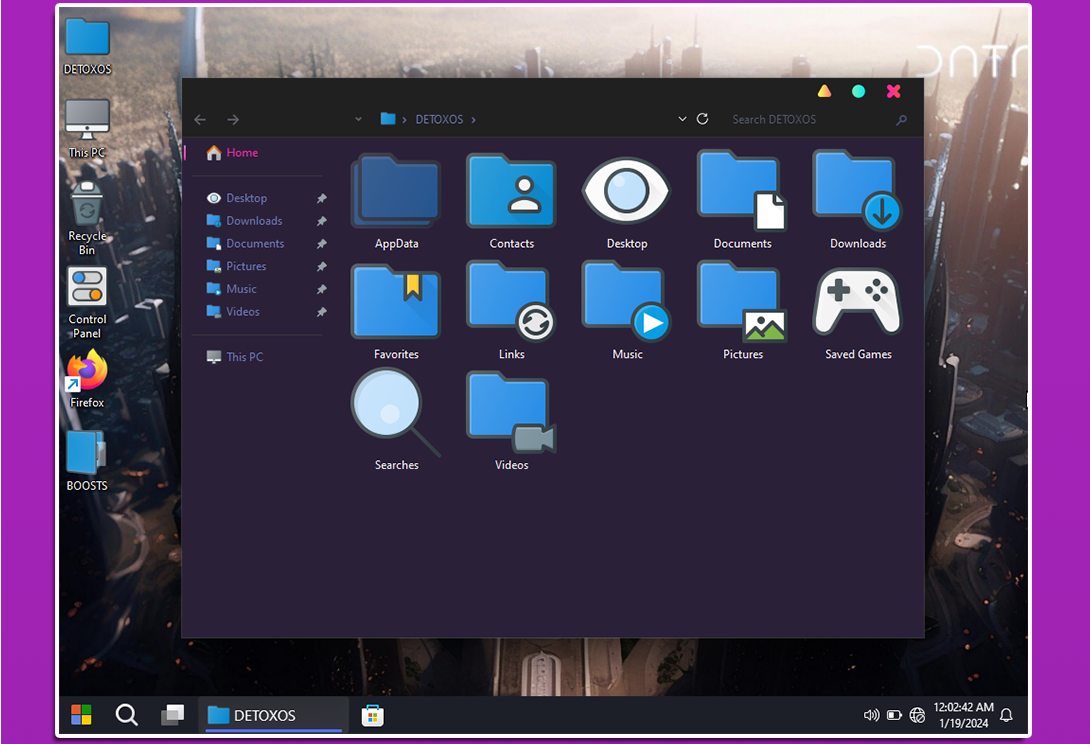Select This PC in the navigation pane
This screenshot has height=744, width=1090.
(244, 357)
